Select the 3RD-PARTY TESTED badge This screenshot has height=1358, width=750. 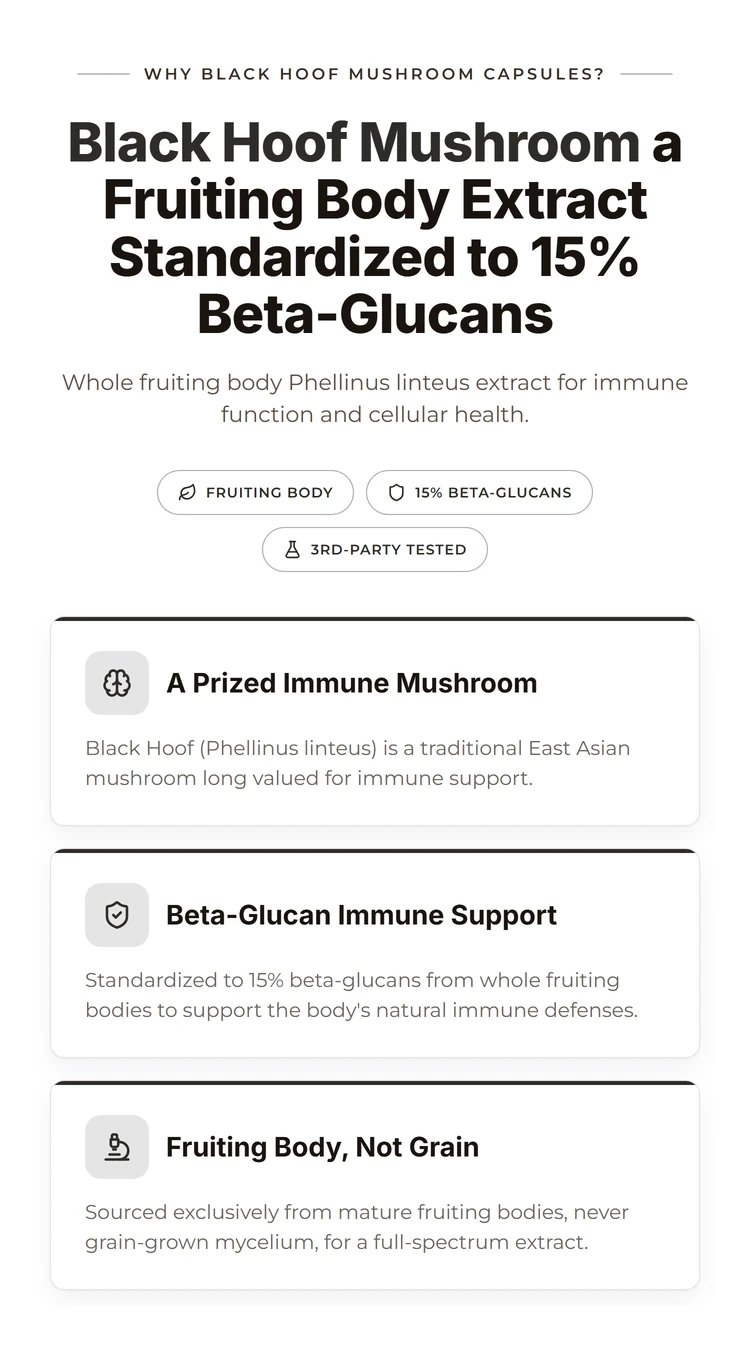[375, 550]
